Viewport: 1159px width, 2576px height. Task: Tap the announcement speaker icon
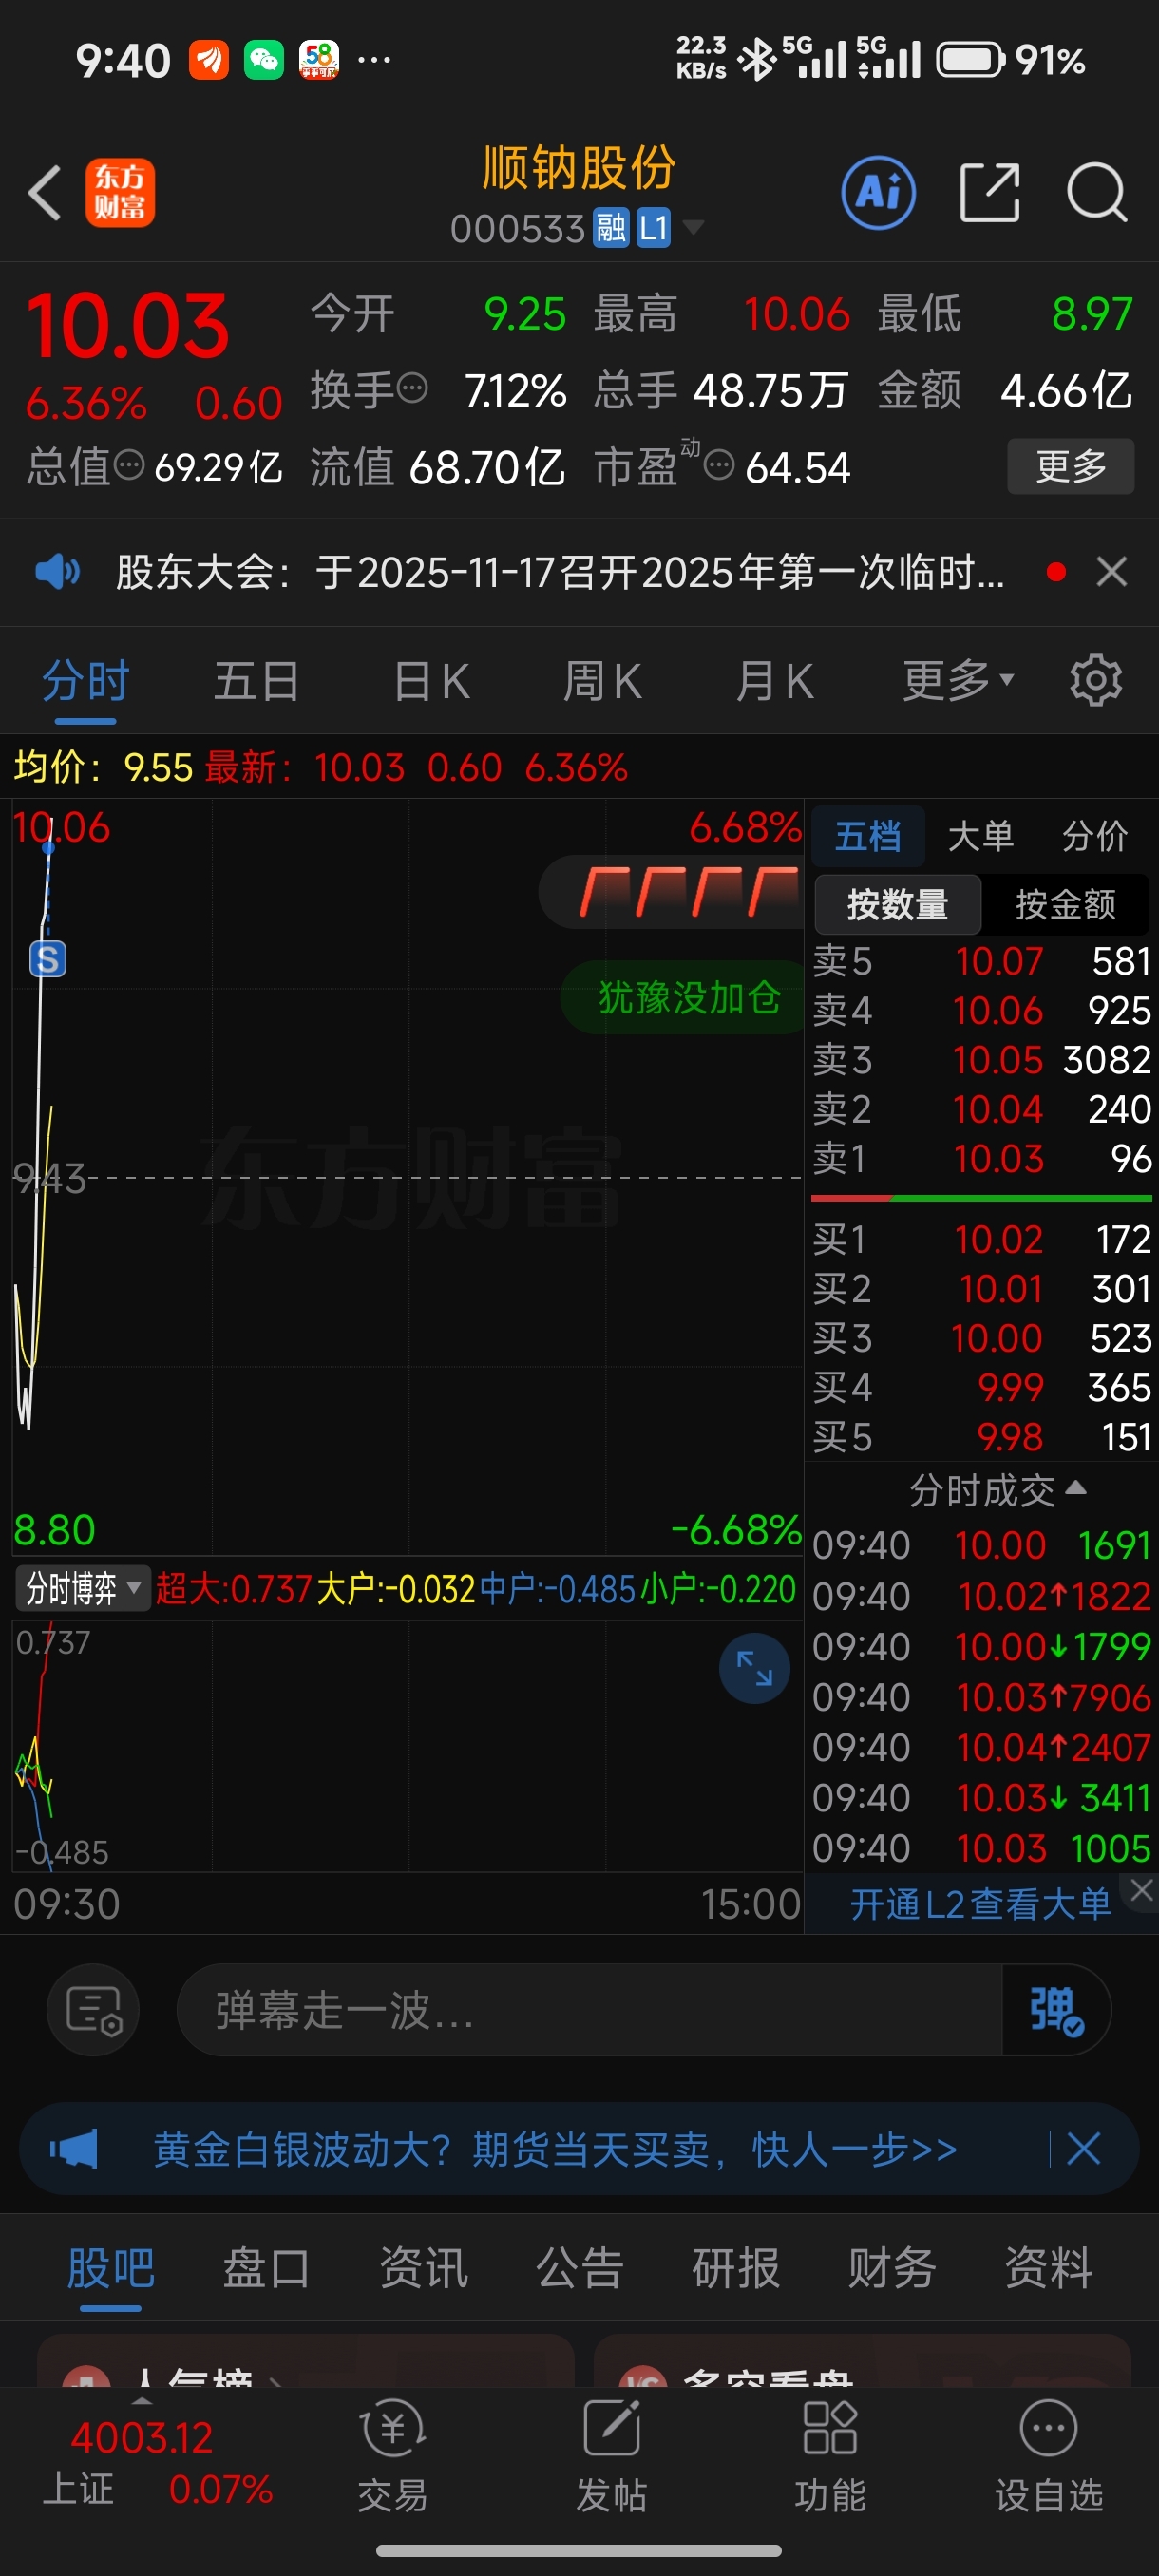point(57,572)
